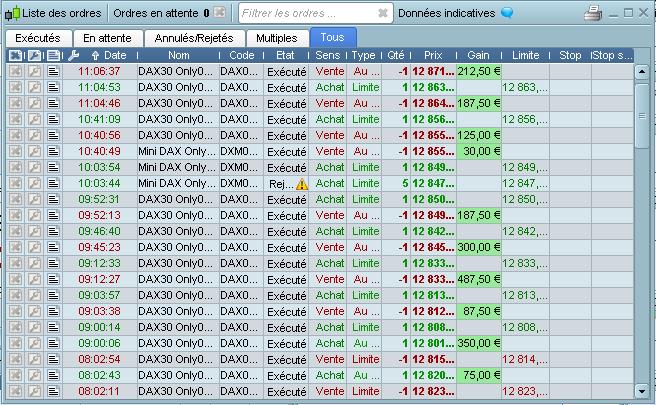
Task: Clear the order filter with the X icon
Action: pyautogui.click(x=382, y=13)
